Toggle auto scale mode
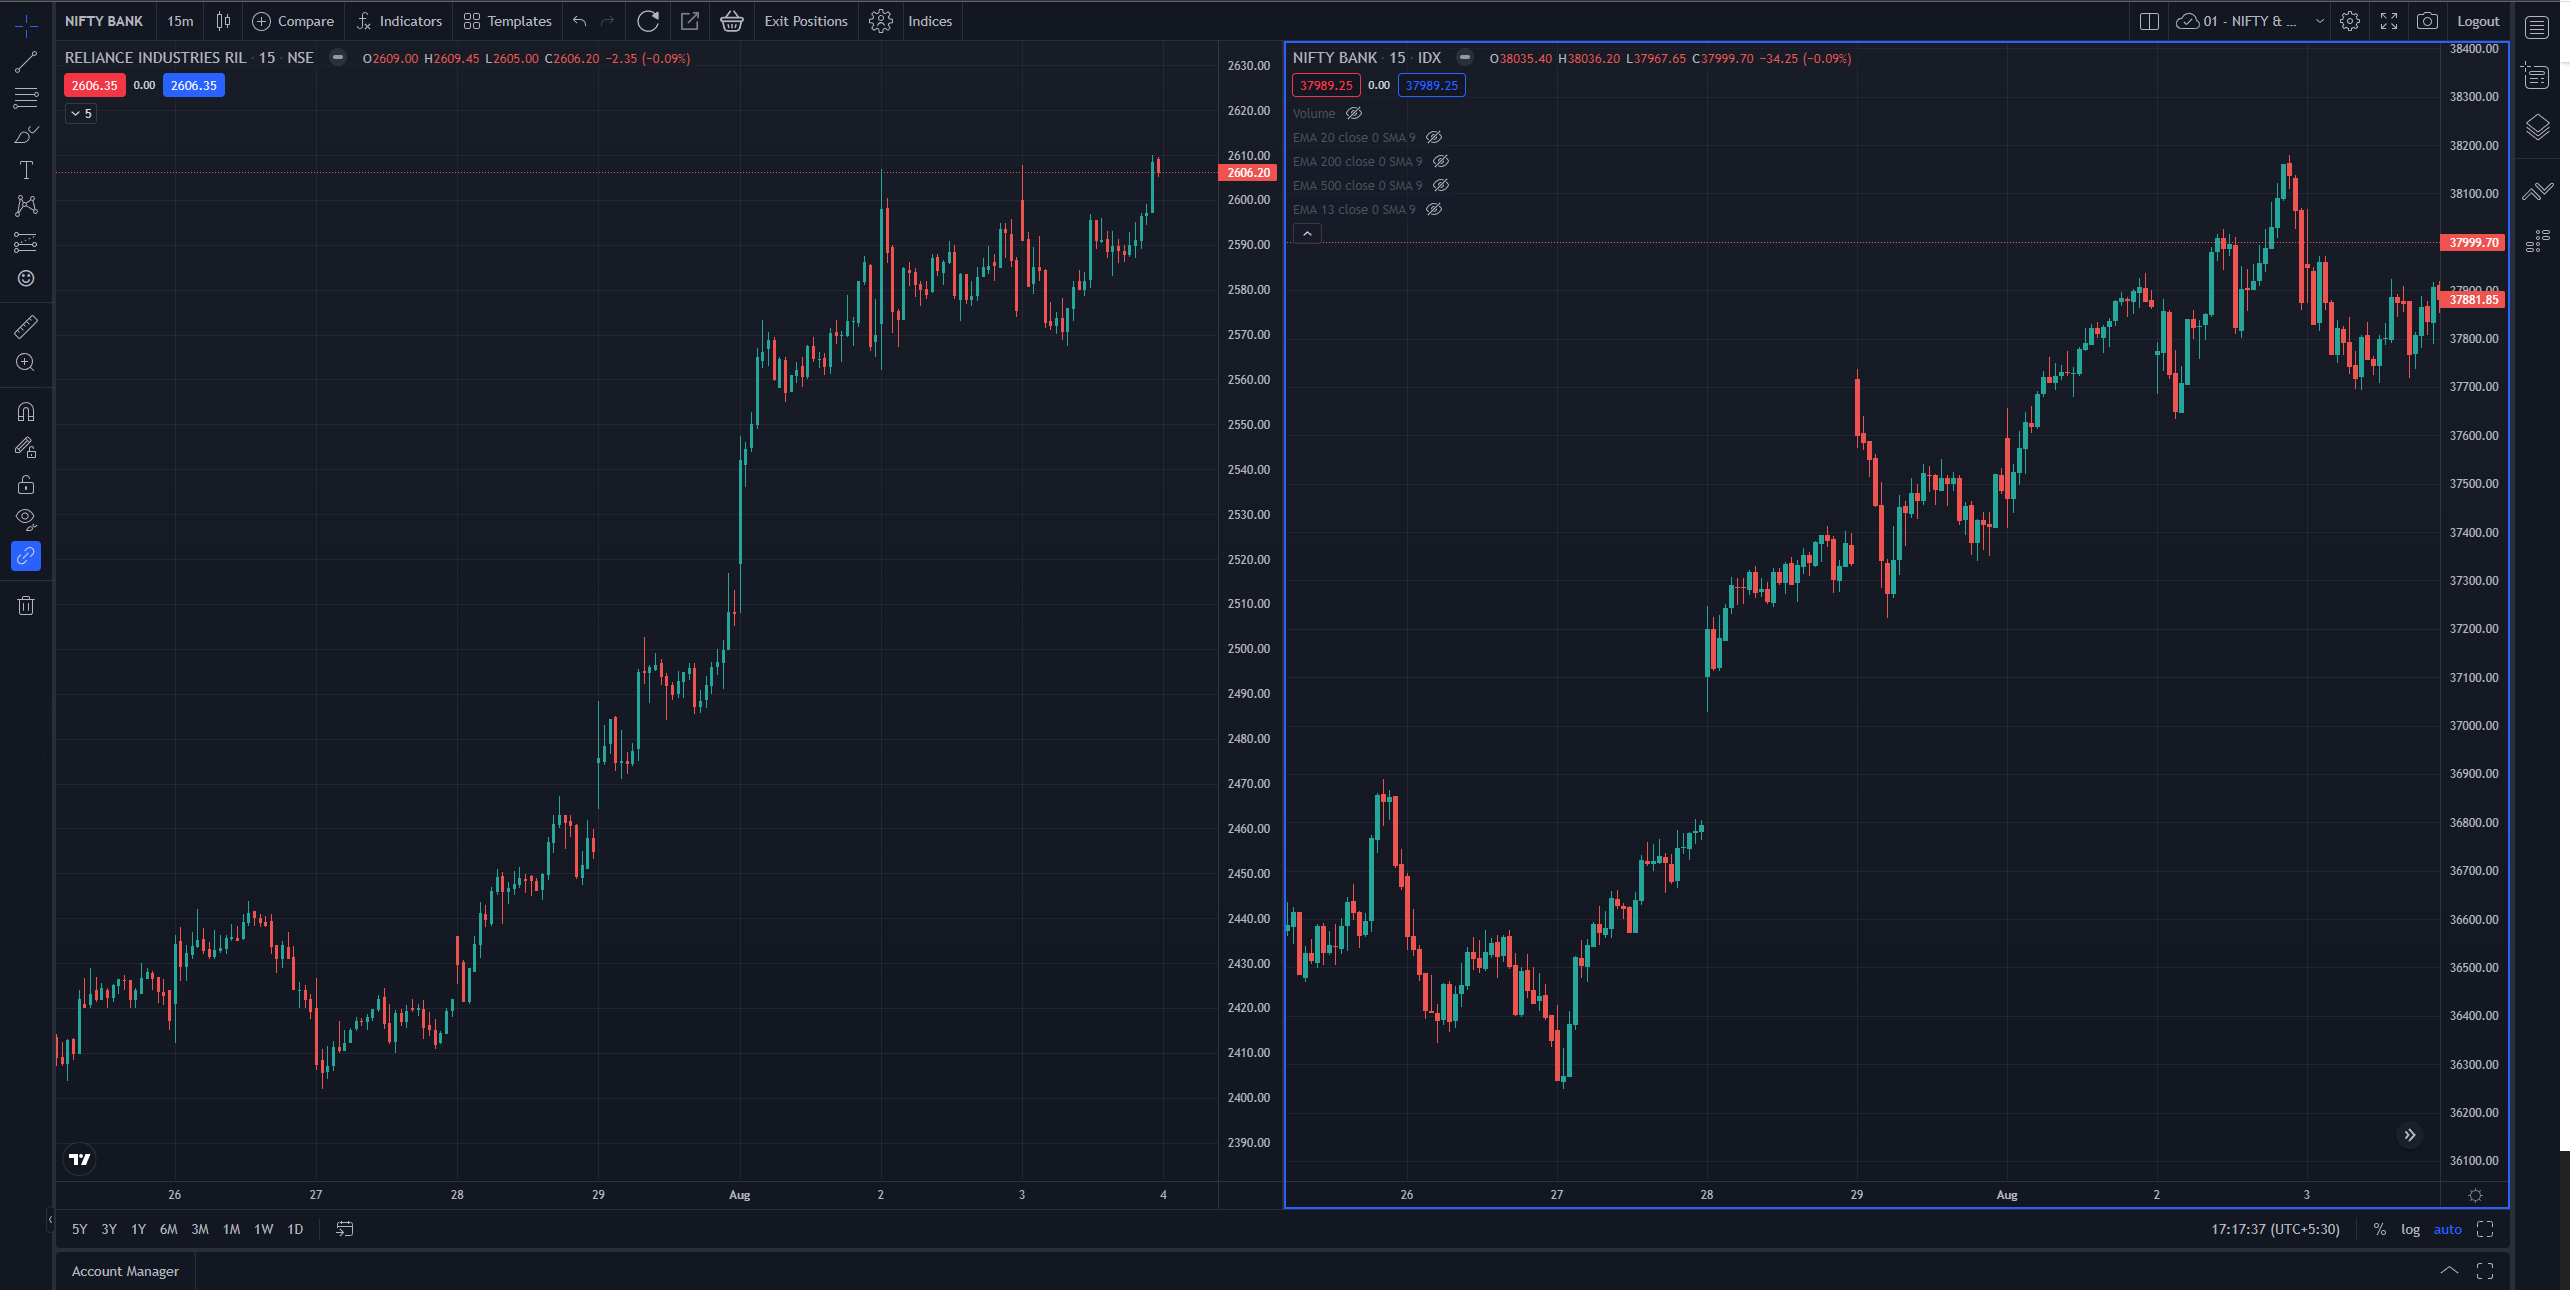Viewport: 2570px width, 1290px height. 2447,1229
